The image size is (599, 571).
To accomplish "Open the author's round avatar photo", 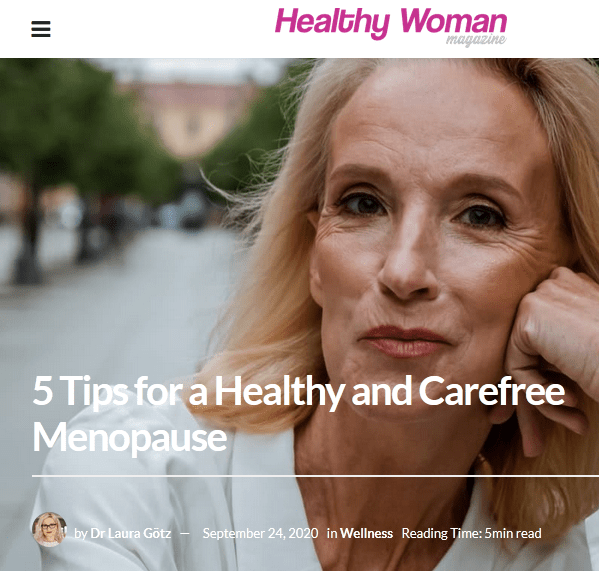I will (49, 529).
